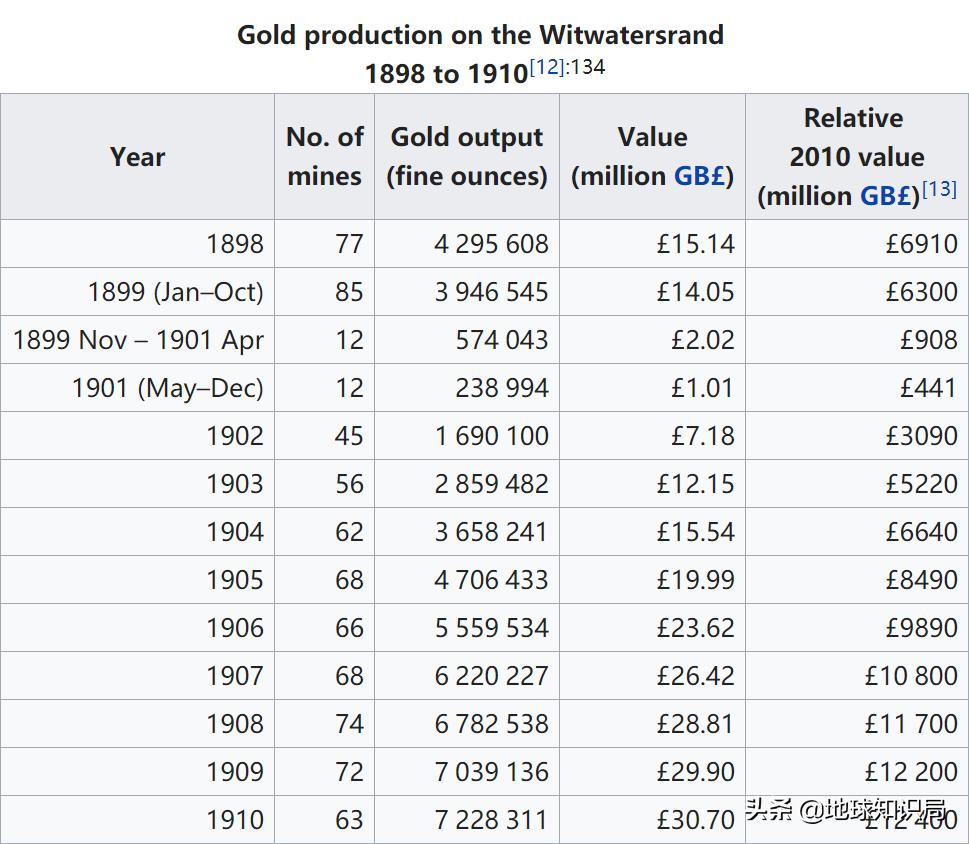Open citation [12] in the table title
The width and height of the screenshot is (969, 844).
547,68
